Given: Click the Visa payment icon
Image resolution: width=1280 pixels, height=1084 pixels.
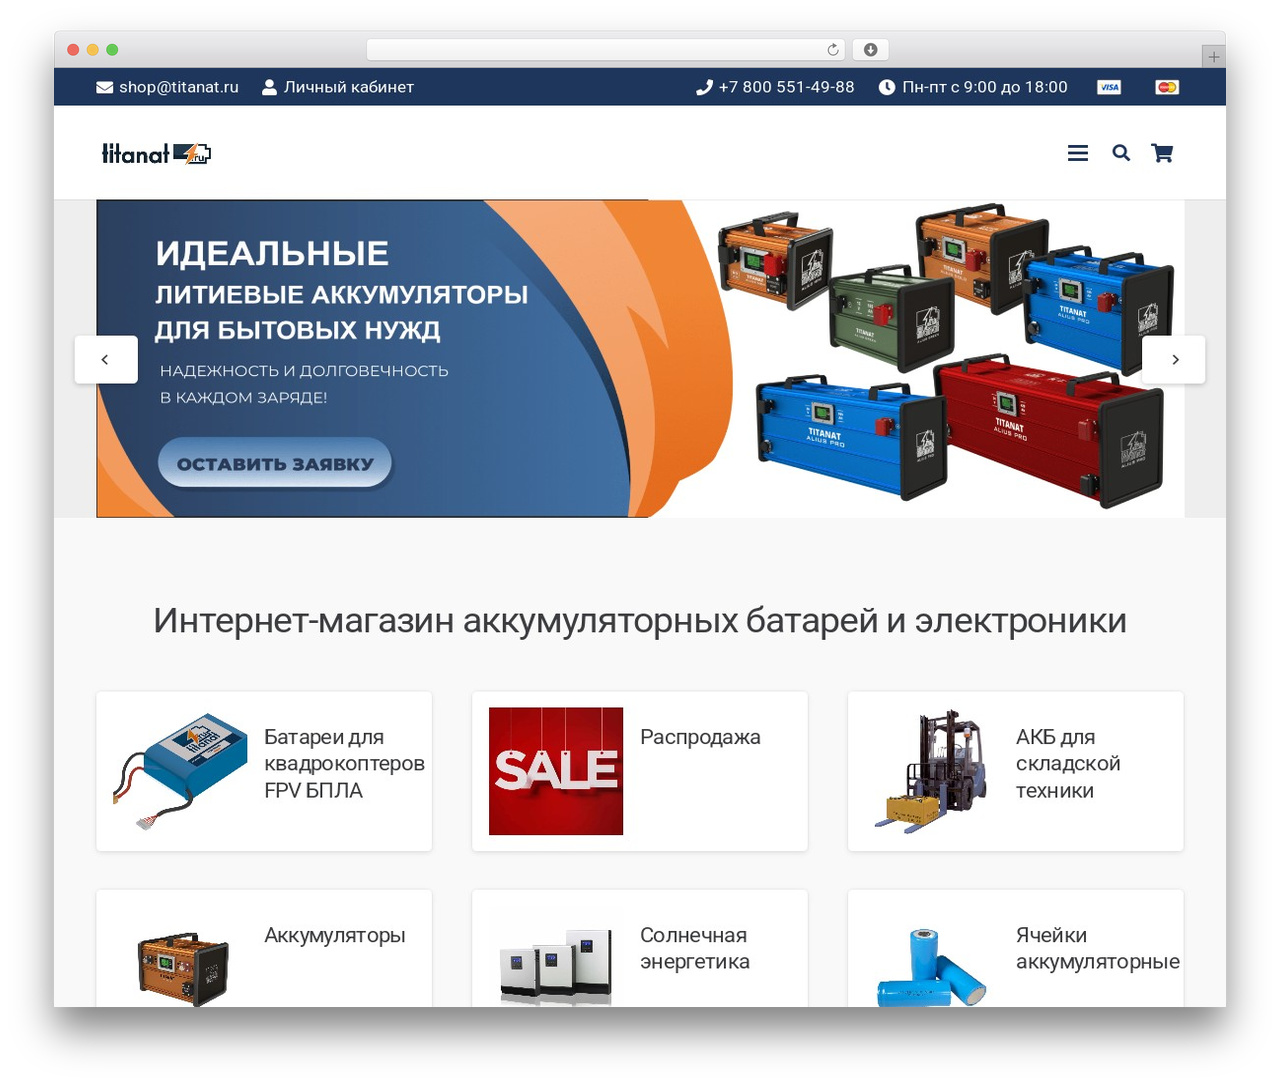Looking at the screenshot, I should pyautogui.click(x=1109, y=87).
